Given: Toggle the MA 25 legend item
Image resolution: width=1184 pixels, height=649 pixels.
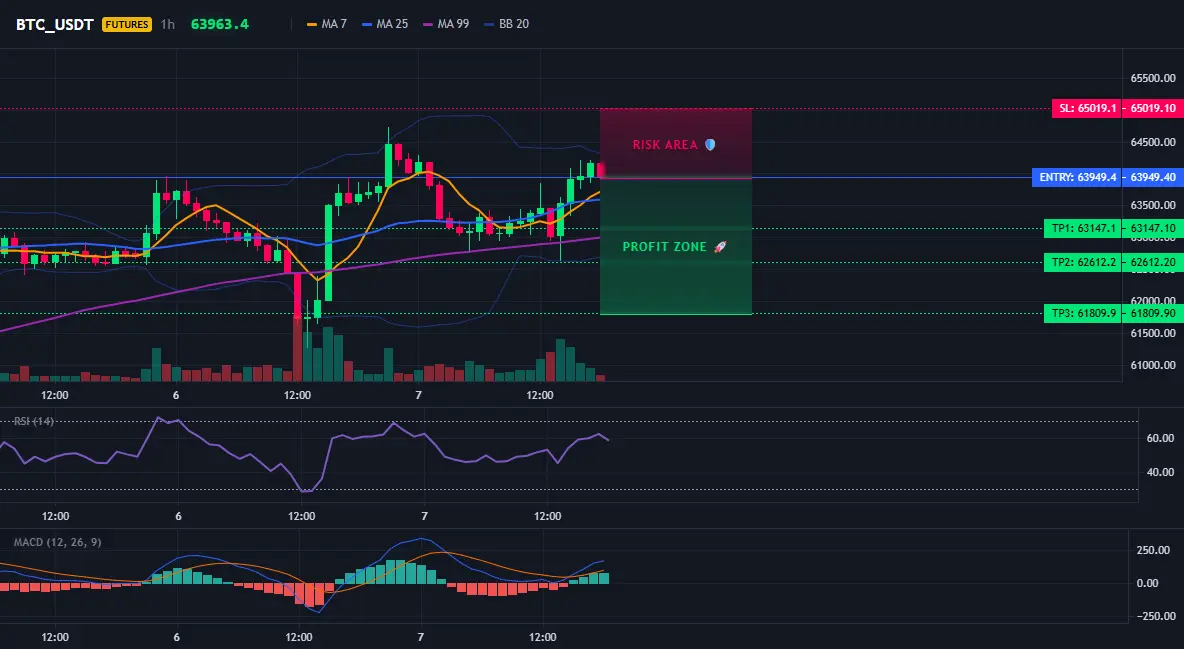Looking at the screenshot, I should click(x=385, y=24).
